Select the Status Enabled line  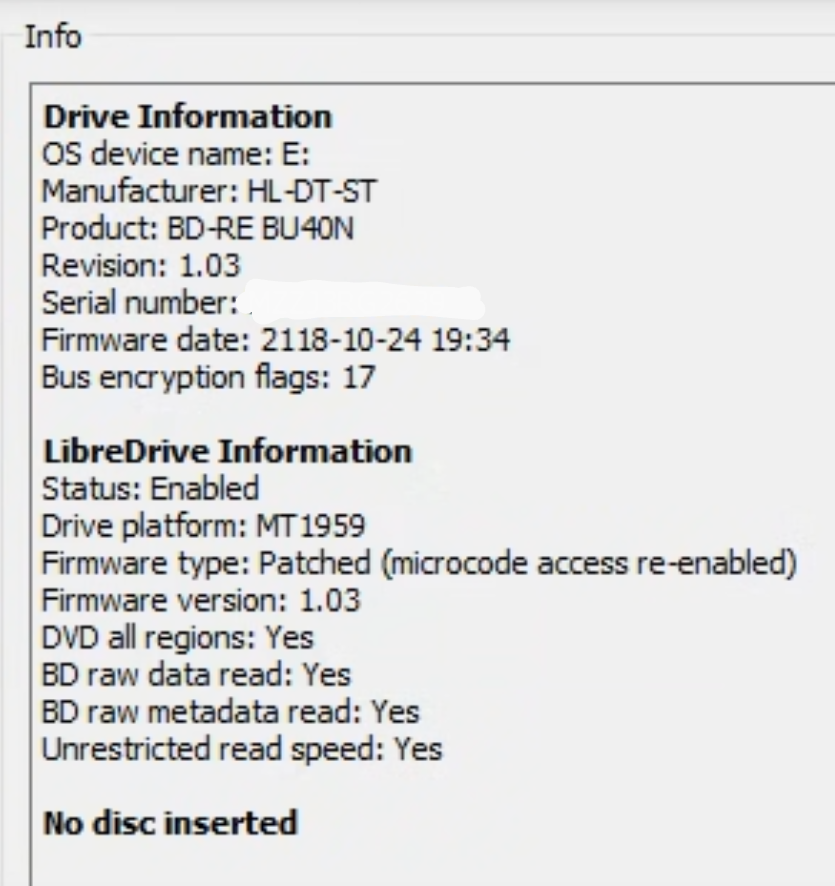coord(150,489)
